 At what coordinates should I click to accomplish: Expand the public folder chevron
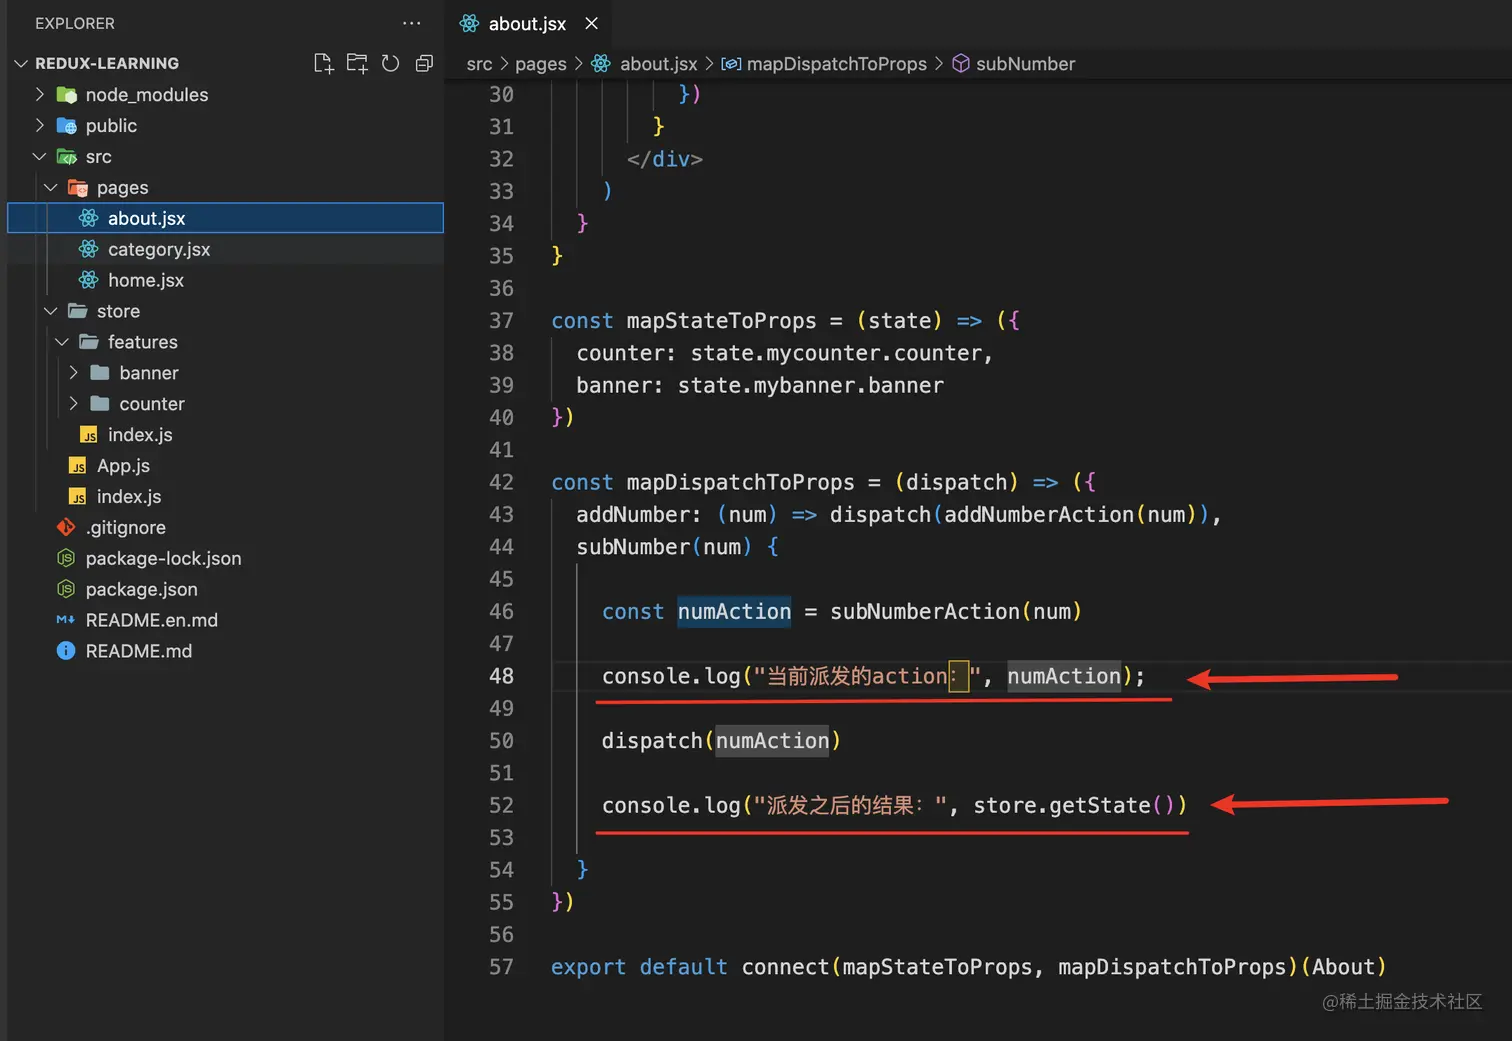pos(39,126)
